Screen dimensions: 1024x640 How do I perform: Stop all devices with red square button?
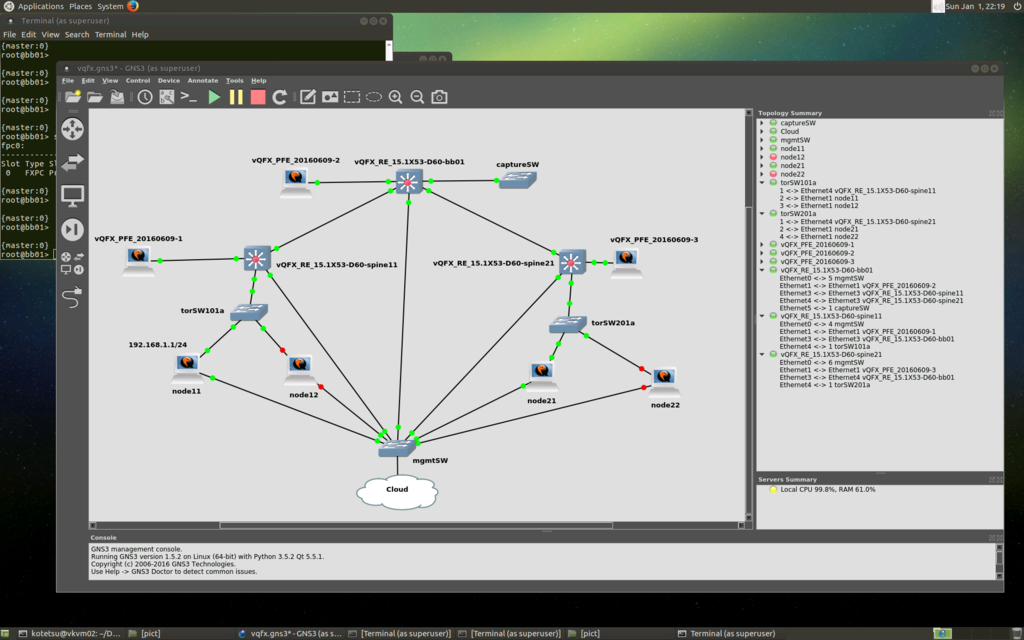pos(258,97)
